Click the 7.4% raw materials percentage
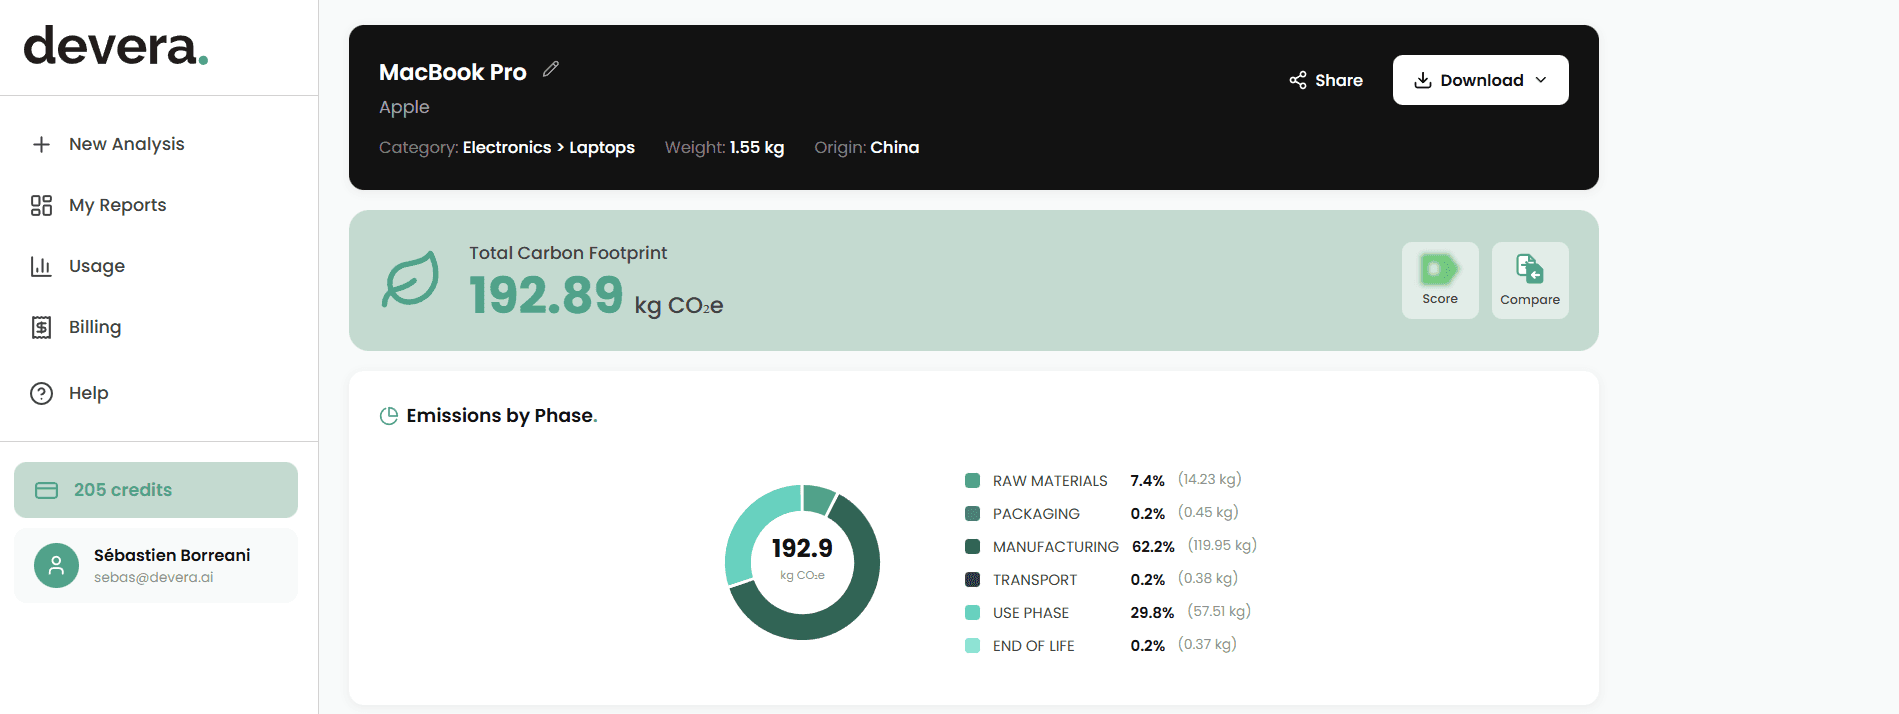1899x714 pixels. pos(1148,481)
